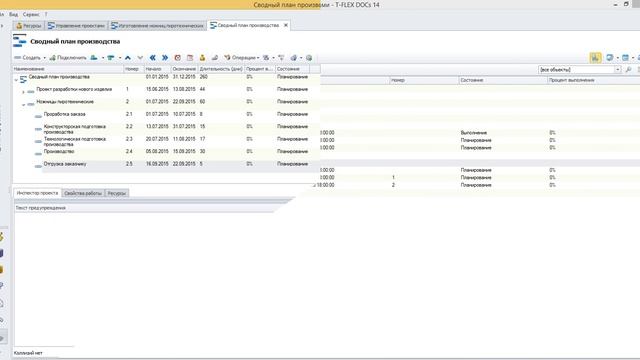Toggle the highlighted yellow view icon
The image size is (640, 360).
pos(596,58)
